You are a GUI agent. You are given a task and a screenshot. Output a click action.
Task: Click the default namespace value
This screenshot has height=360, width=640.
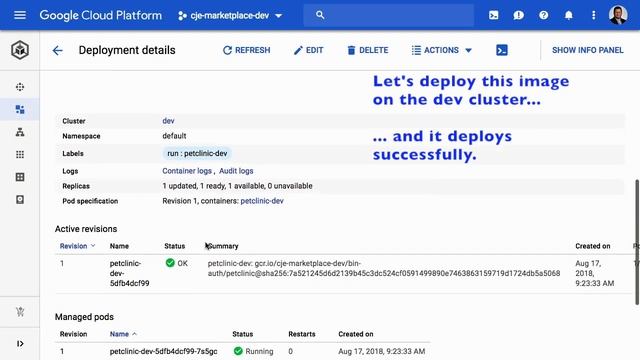(174, 136)
